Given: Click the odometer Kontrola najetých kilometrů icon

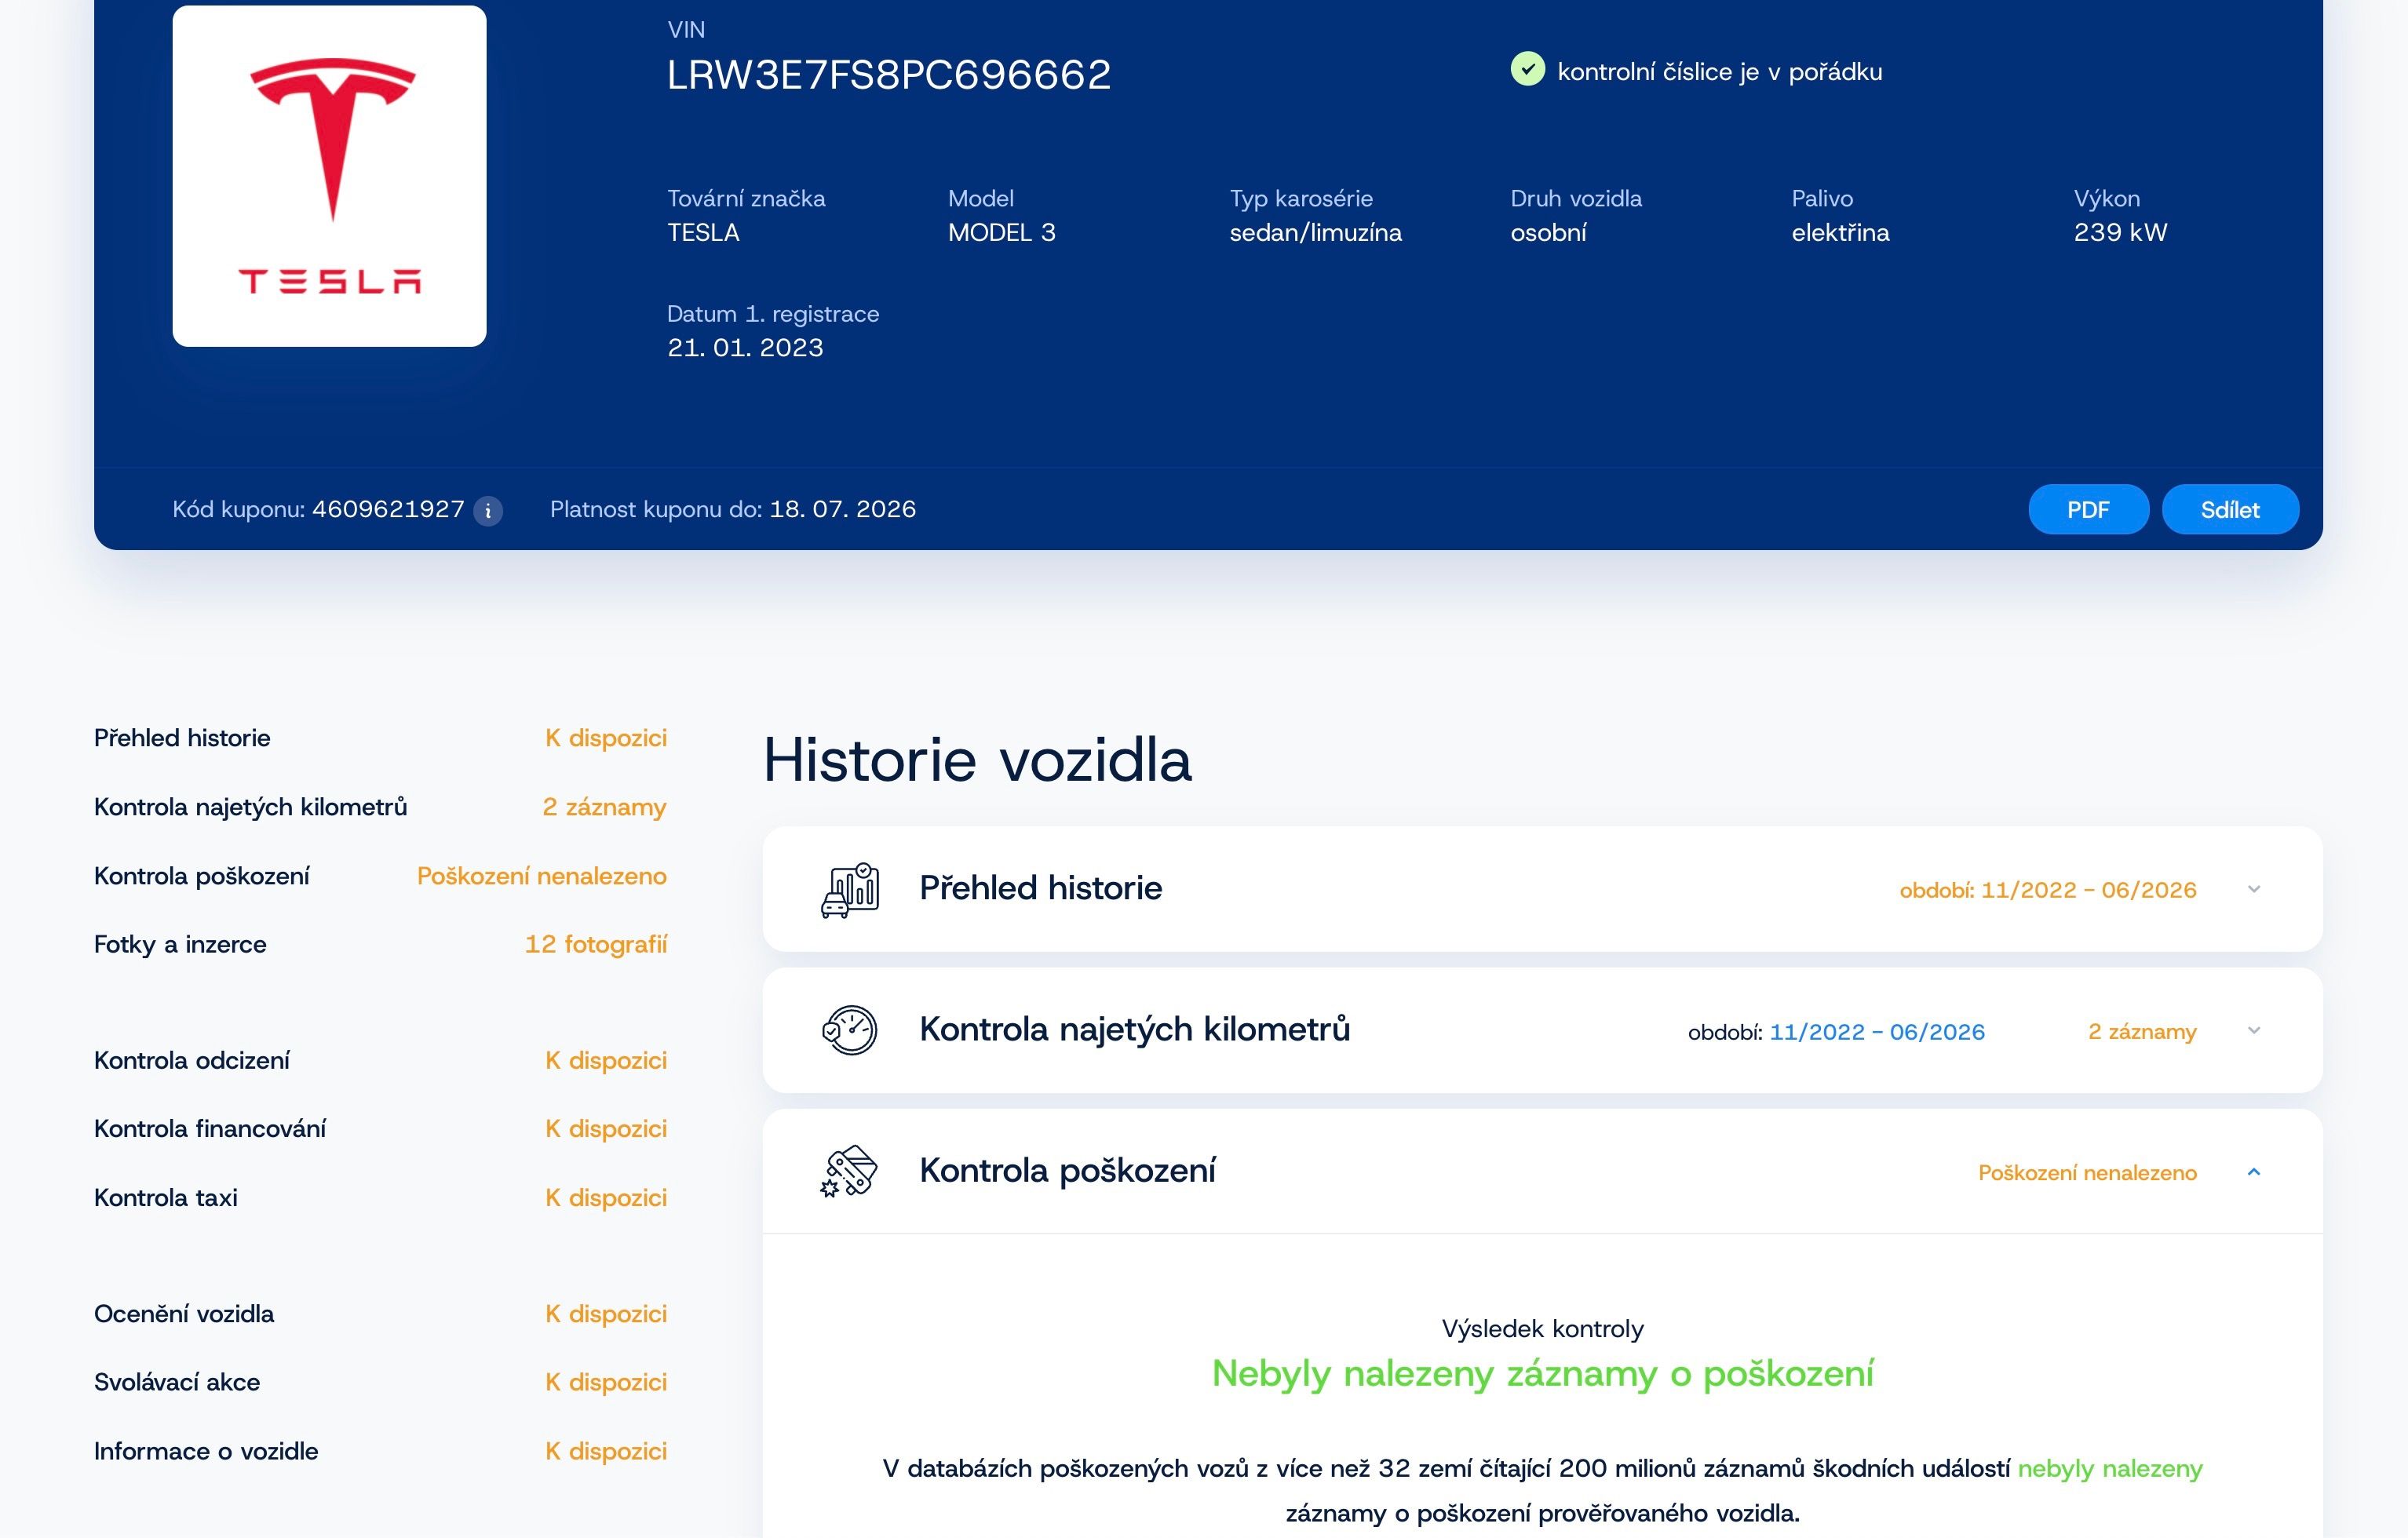Looking at the screenshot, I should pos(850,1030).
